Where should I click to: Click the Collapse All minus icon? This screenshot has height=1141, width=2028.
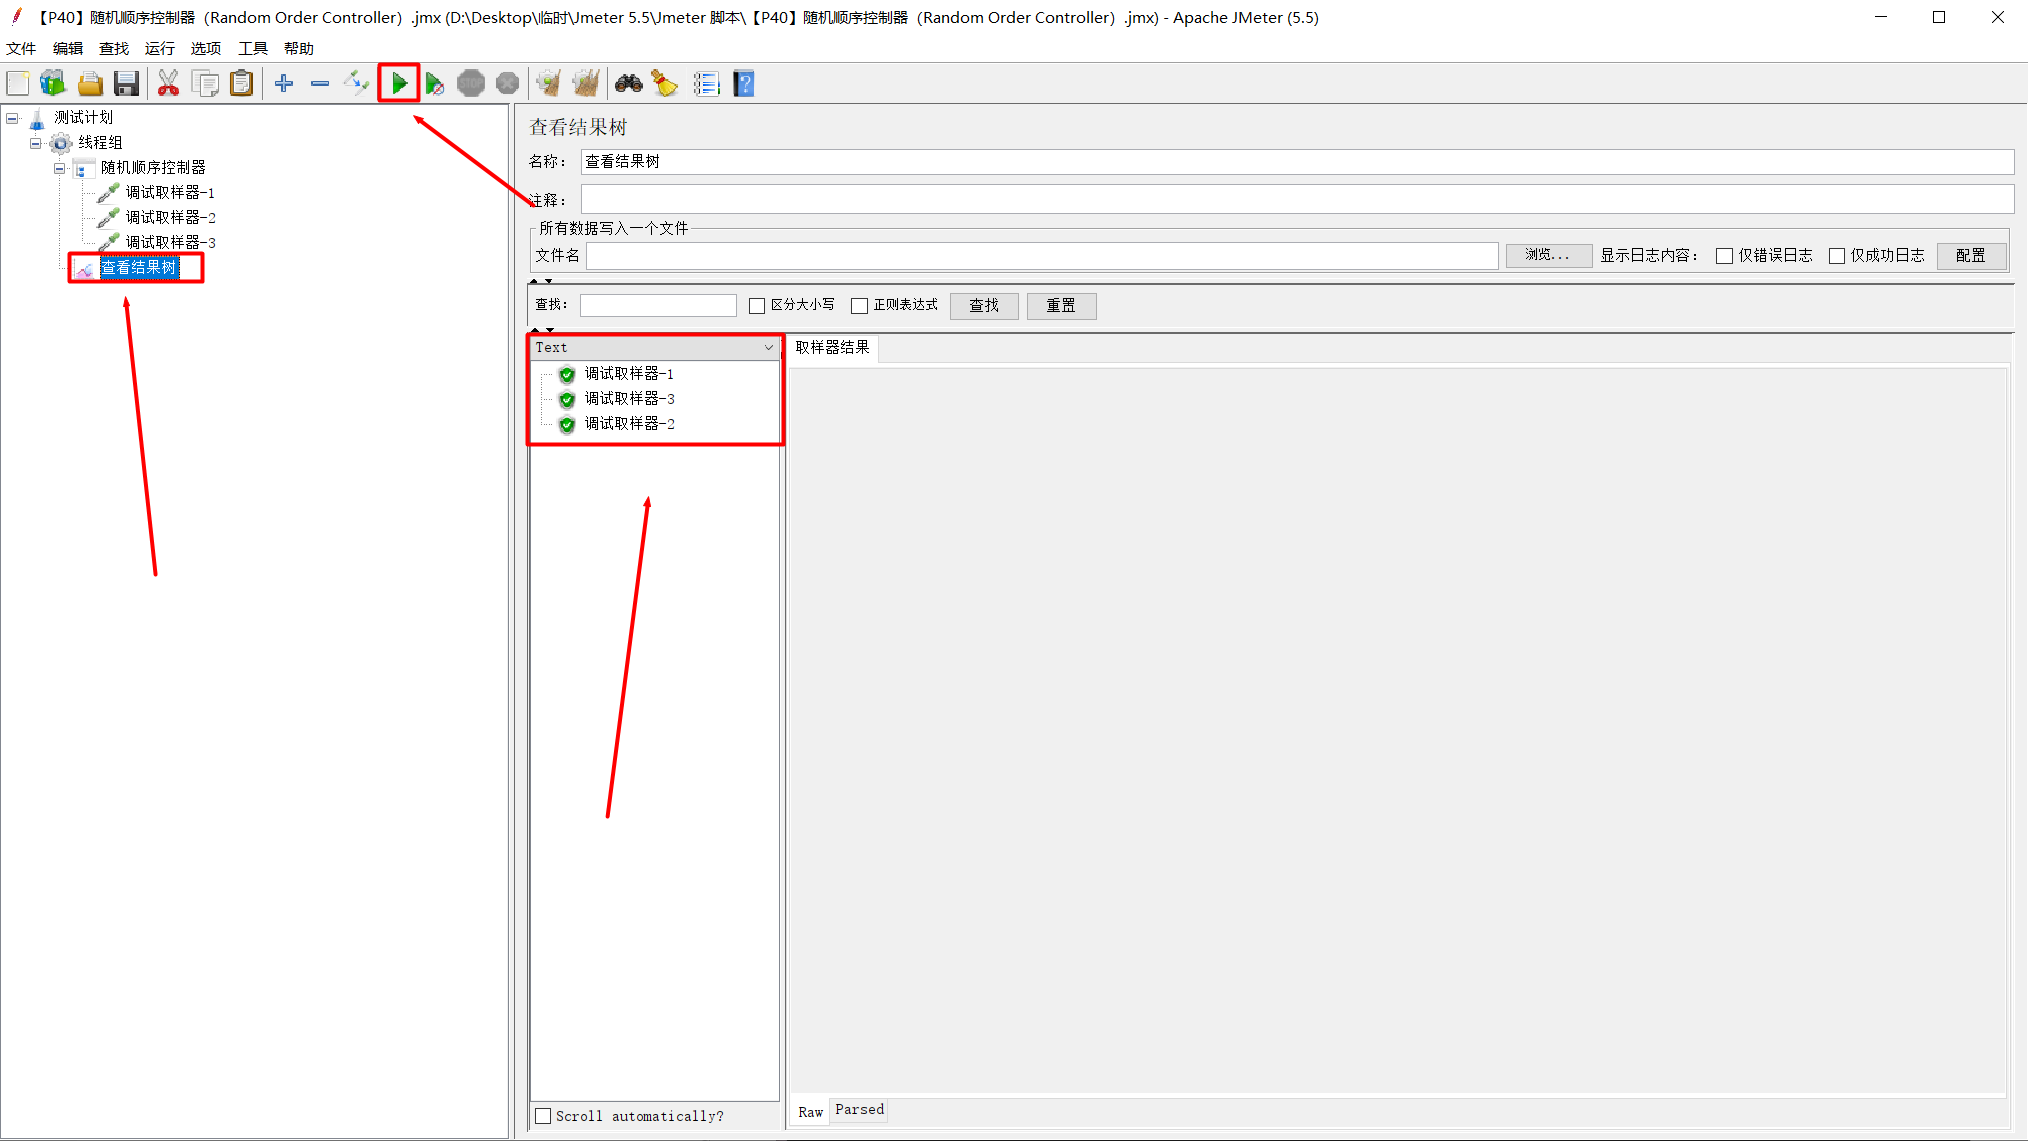(x=320, y=84)
